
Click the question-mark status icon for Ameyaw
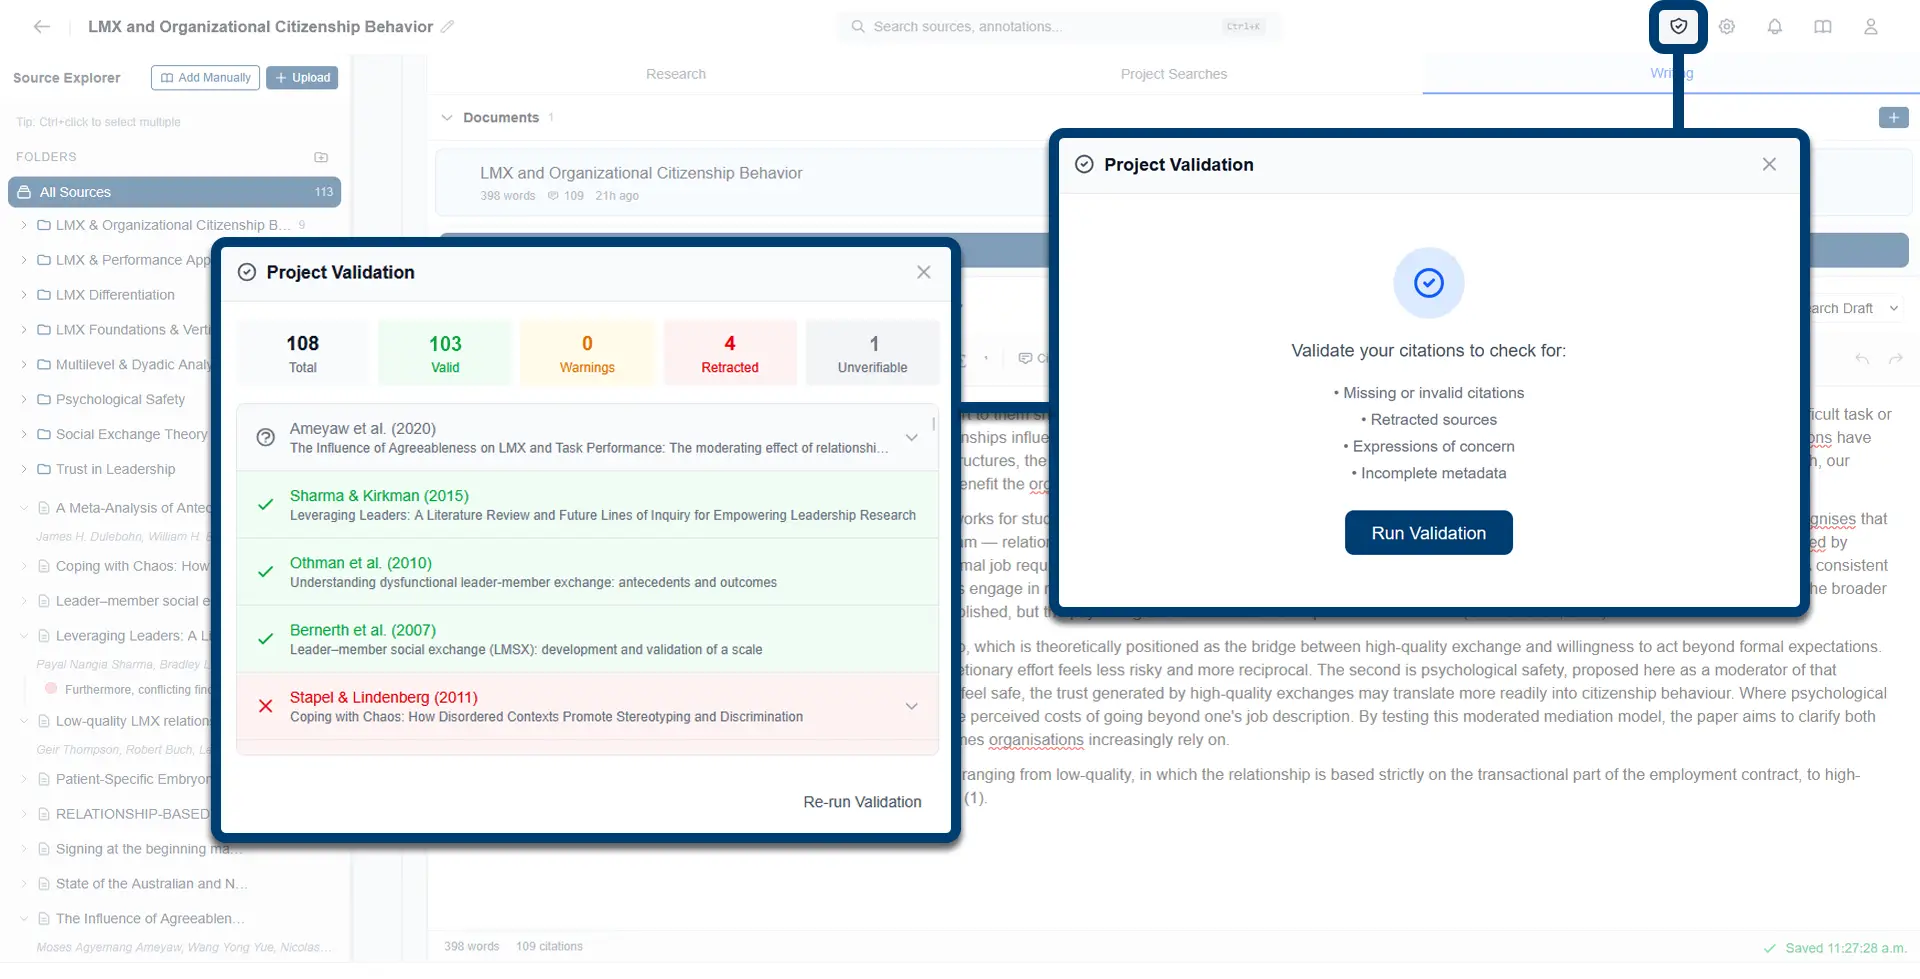[x=265, y=437]
